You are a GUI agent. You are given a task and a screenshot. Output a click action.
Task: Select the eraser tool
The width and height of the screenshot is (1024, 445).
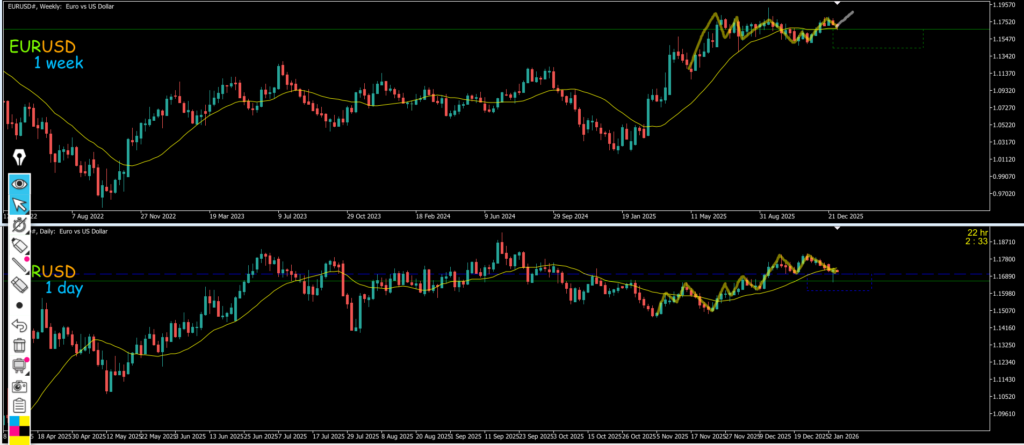coord(19,285)
